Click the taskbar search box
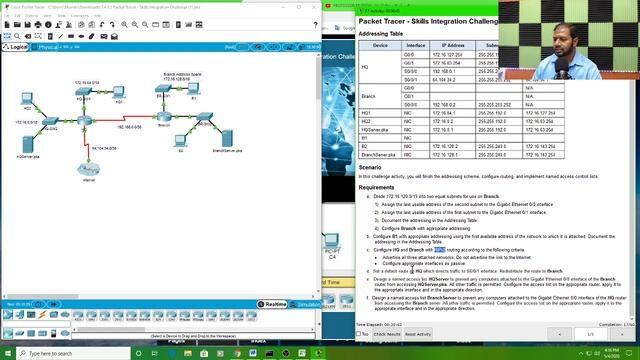This screenshot has height=360, width=640. 73,353
